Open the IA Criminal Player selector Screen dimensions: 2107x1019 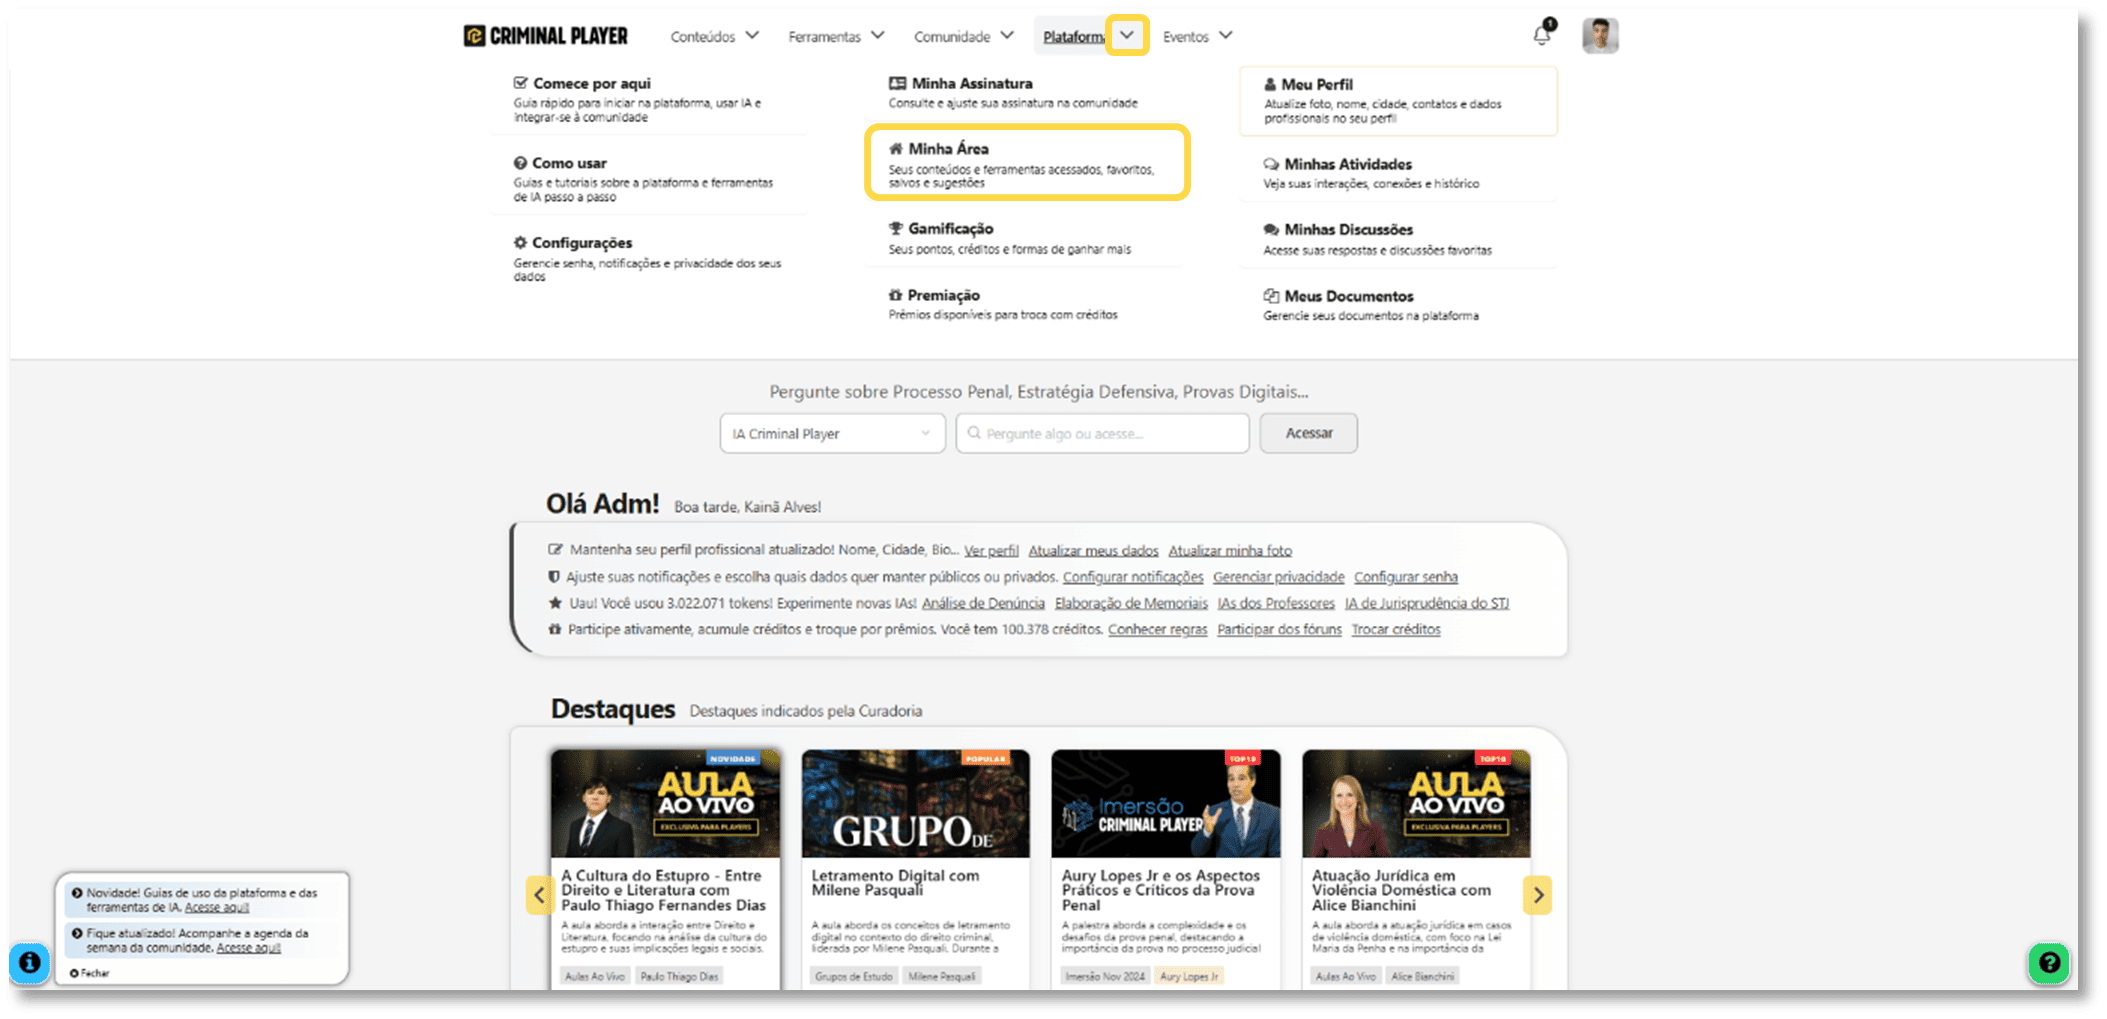click(831, 433)
